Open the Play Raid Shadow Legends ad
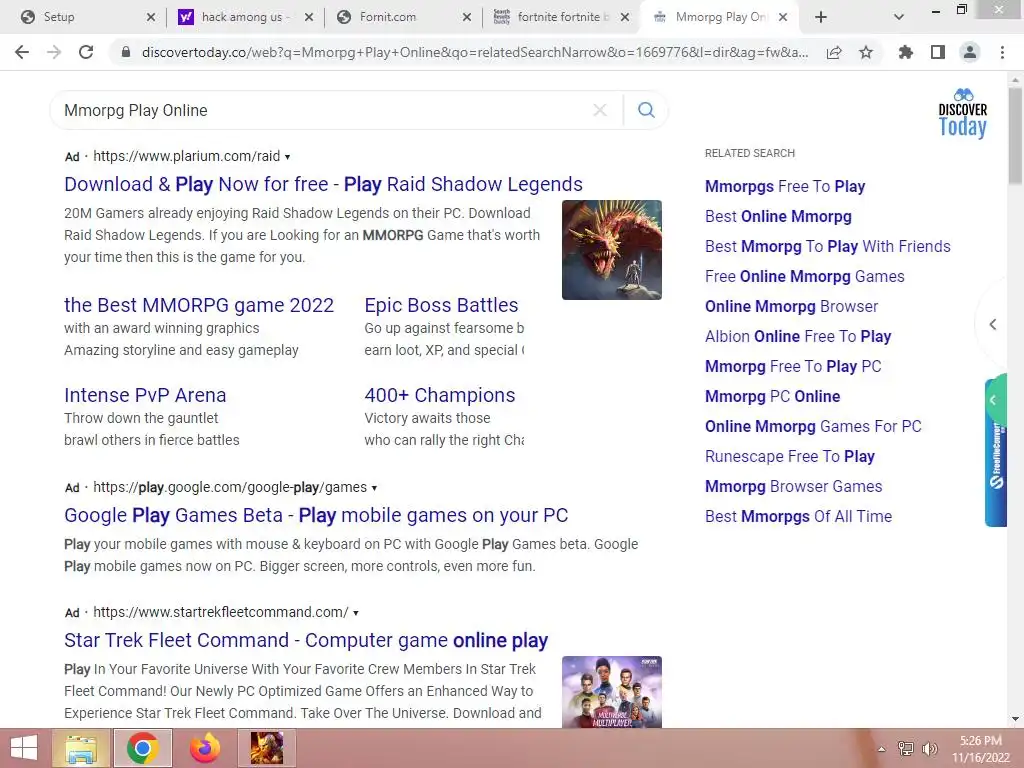This screenshot has width=1024, height=768. coord(323,184)
